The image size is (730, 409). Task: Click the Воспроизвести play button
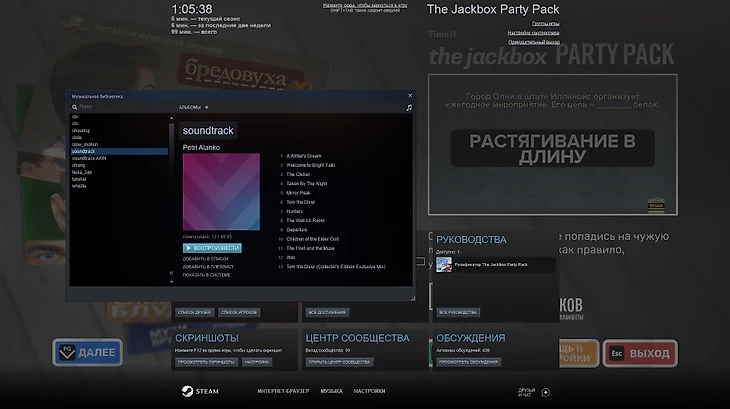tap(212, 248)
